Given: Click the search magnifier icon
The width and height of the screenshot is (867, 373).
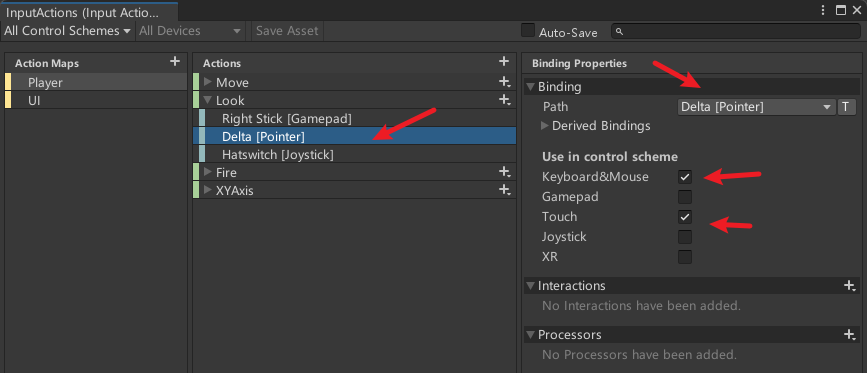Looking at the screenshot, I should click(x=620, y=31).
